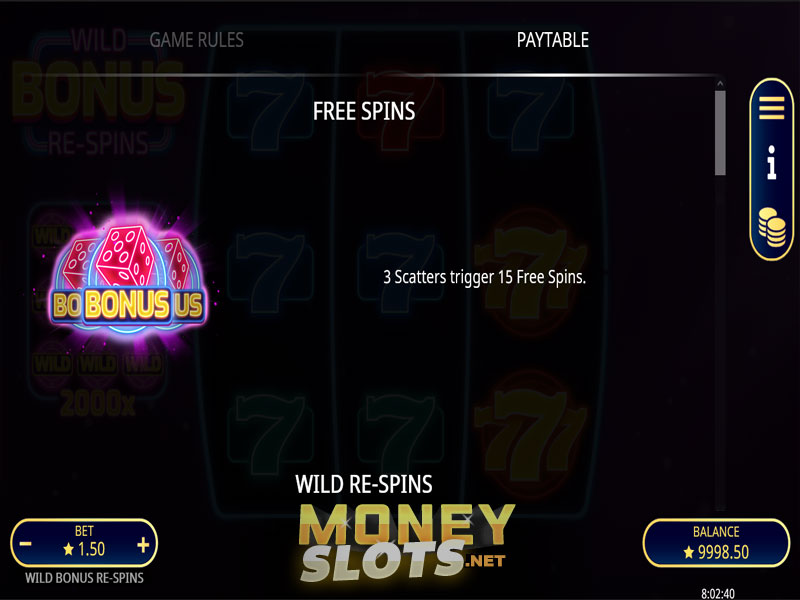The height and width of the screenshot is (600, 800).
Task: Switch to the Game Rules tab
Action: (x=196, y=40)
